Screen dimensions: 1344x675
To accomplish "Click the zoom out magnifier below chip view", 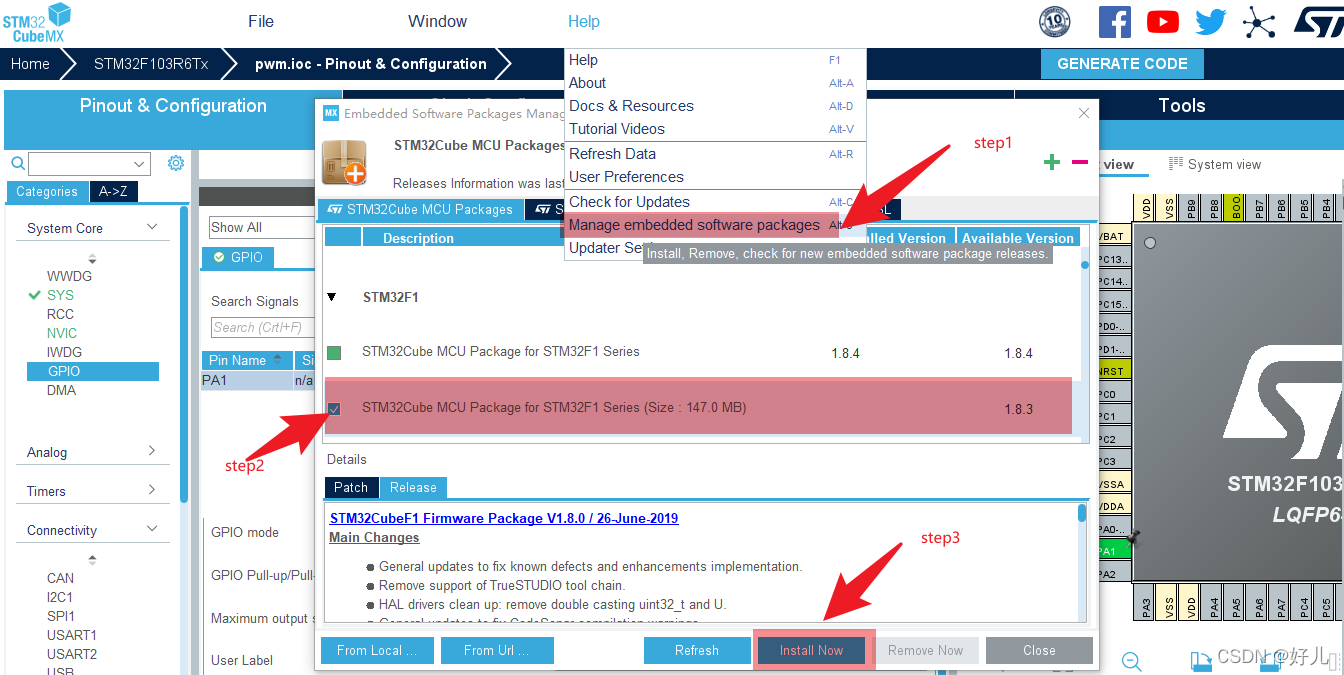I will [1132, 661].
